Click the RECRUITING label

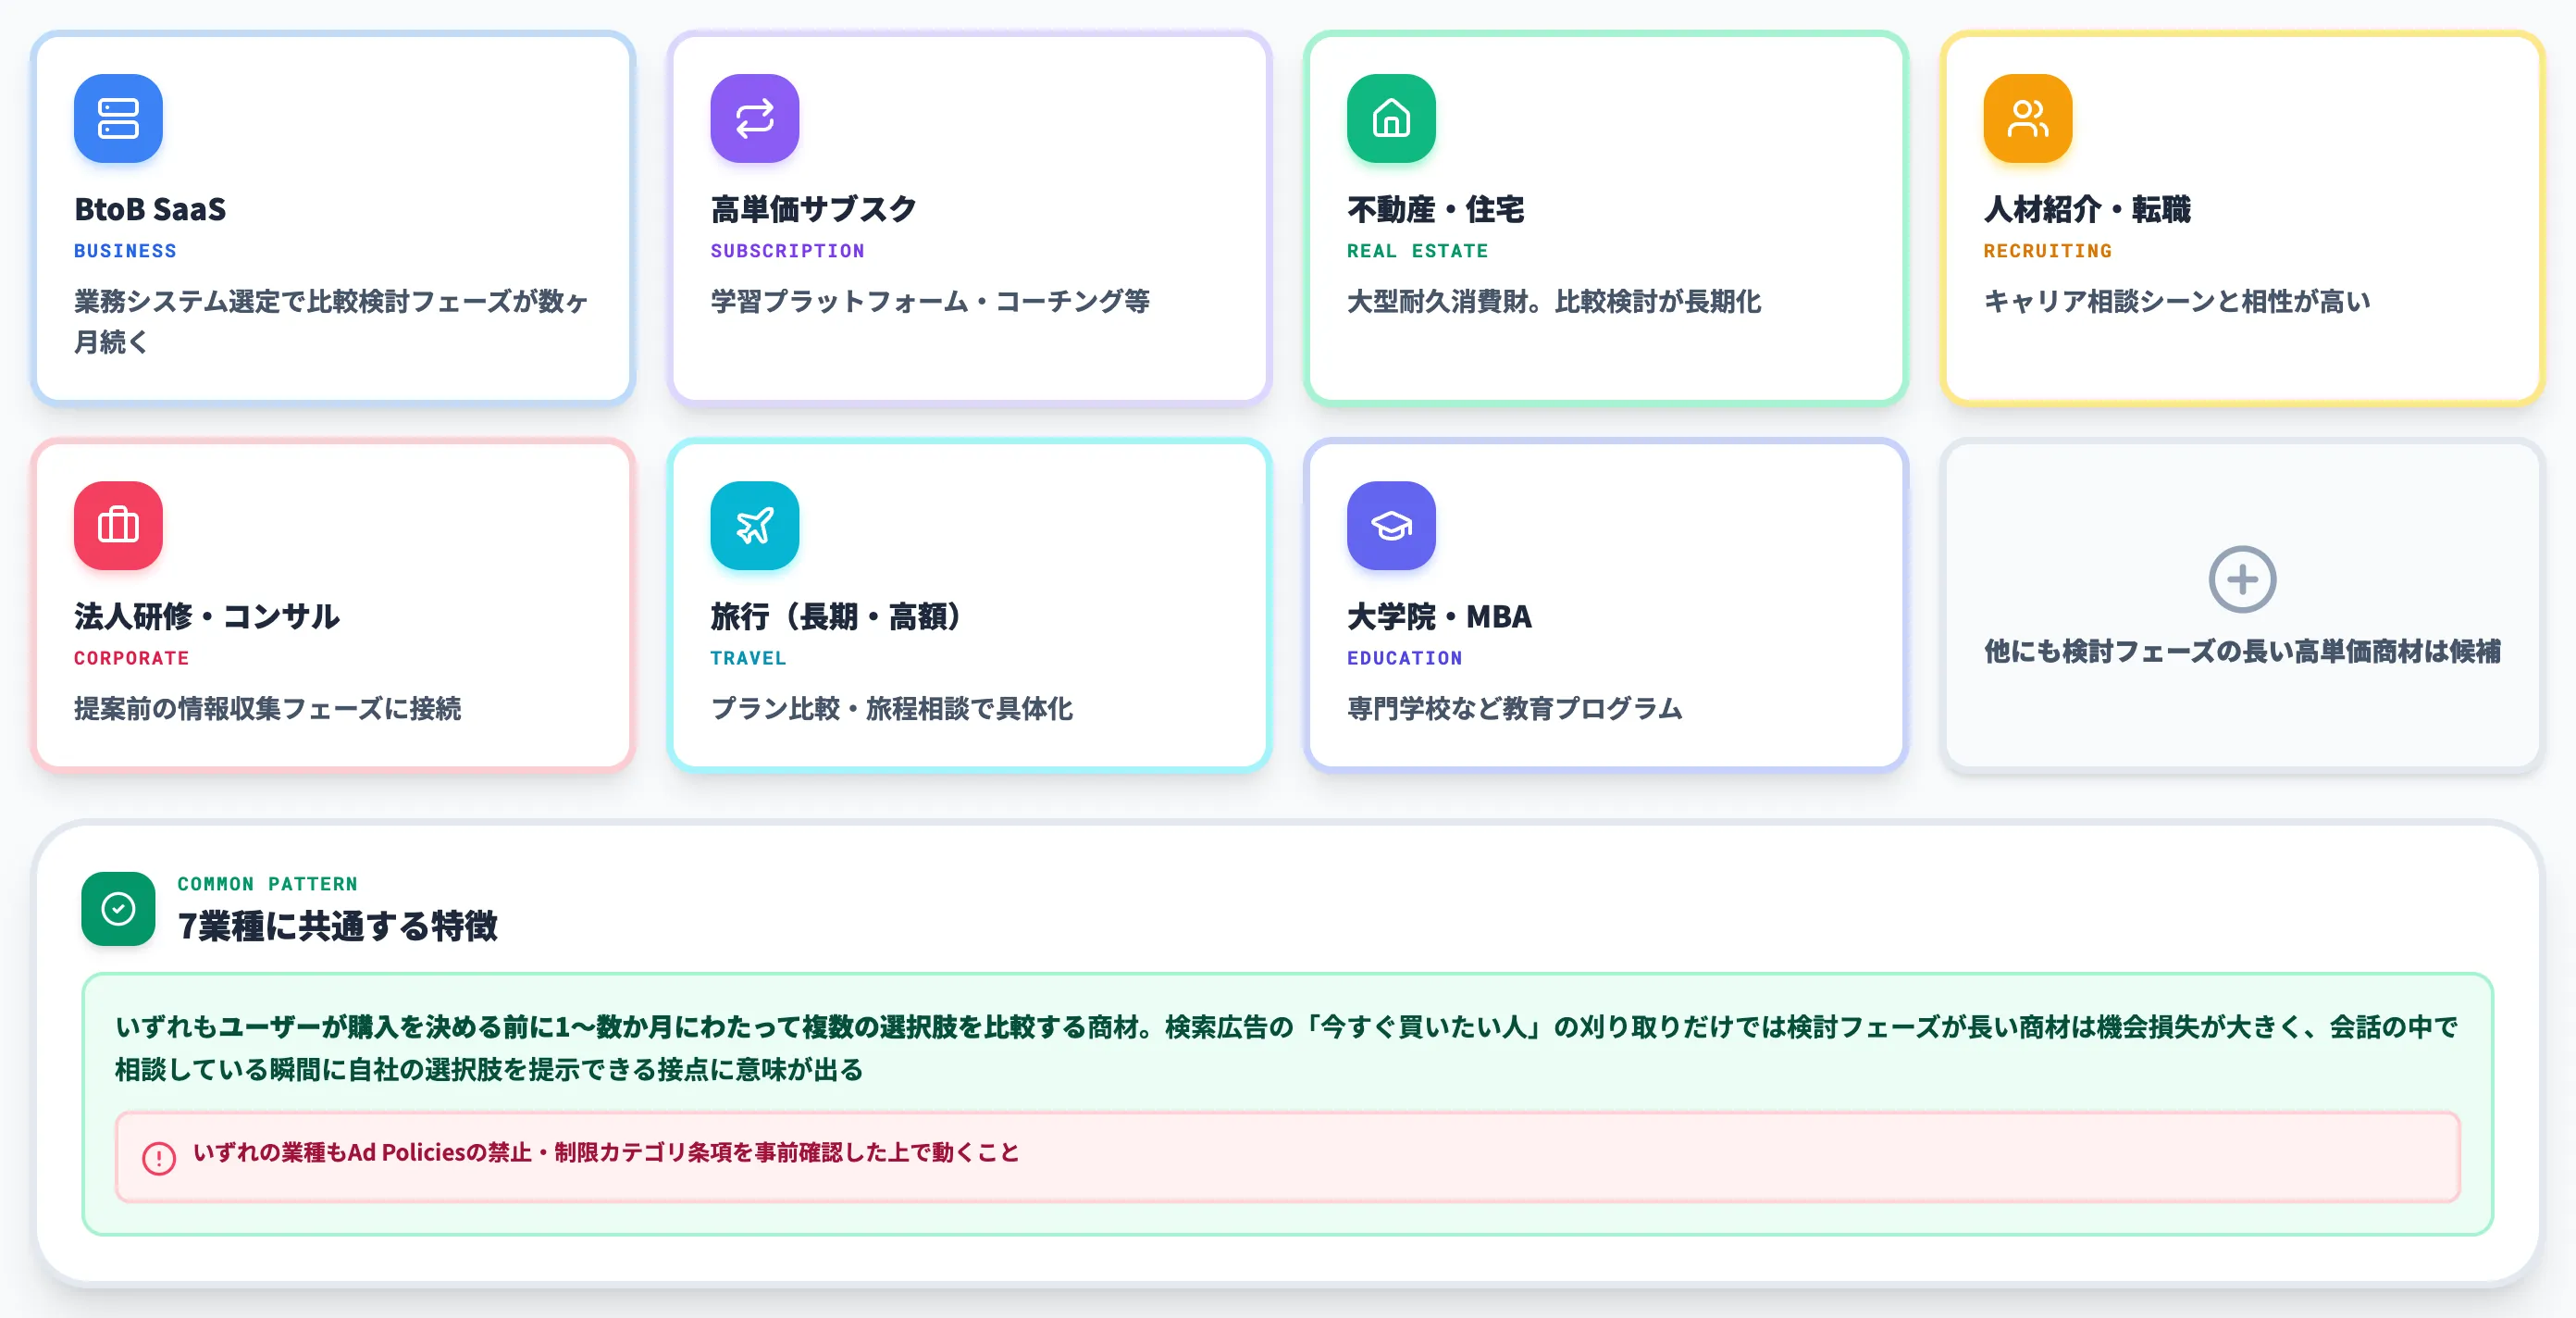2048,251
